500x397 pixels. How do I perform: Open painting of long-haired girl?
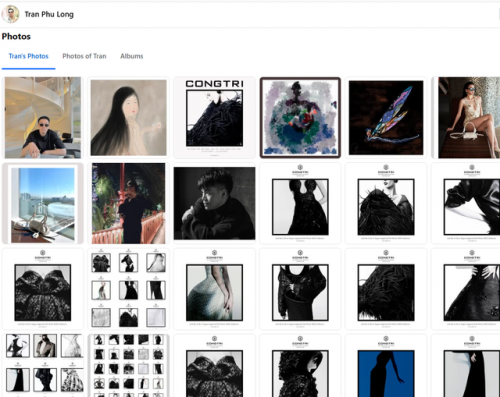click(129, 117)
